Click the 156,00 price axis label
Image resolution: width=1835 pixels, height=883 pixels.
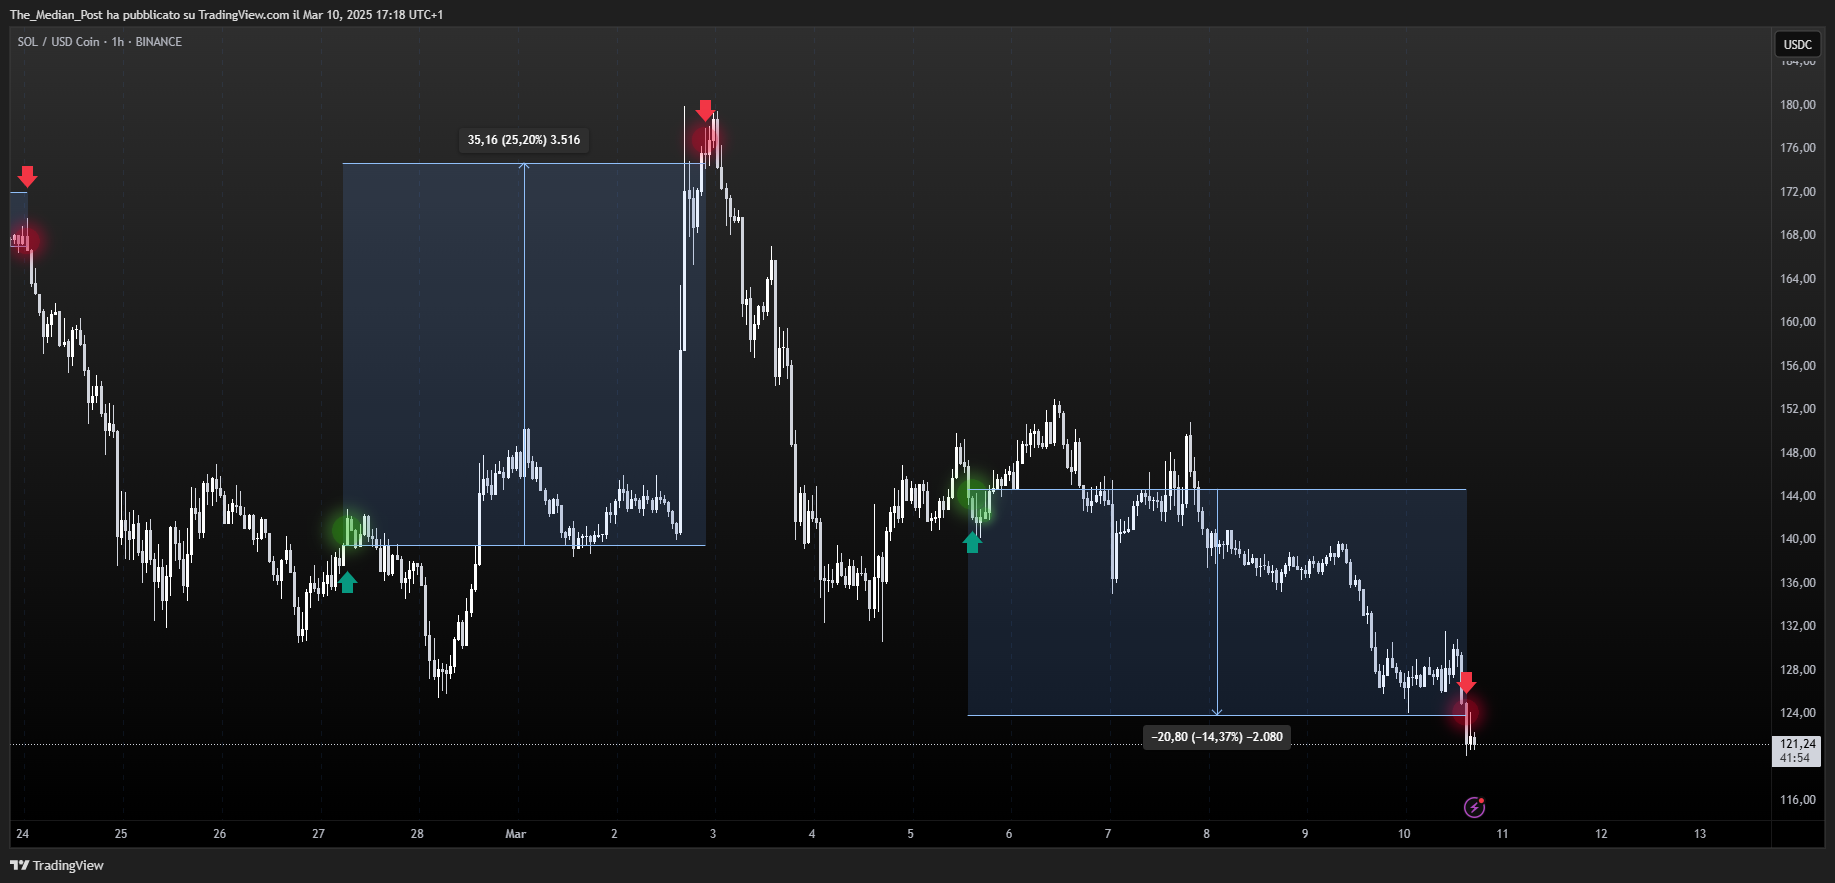tap(1797, 366)
